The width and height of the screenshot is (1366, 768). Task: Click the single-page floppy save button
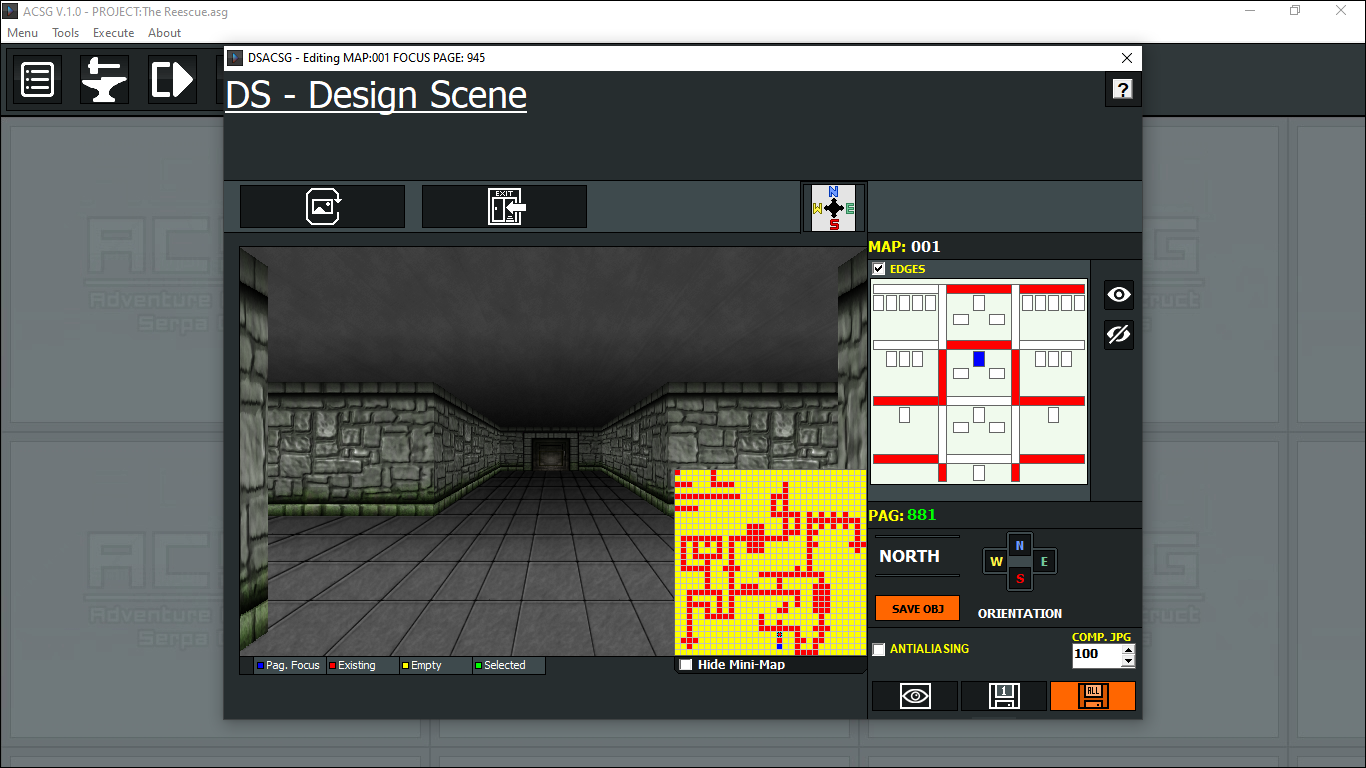1004,696
